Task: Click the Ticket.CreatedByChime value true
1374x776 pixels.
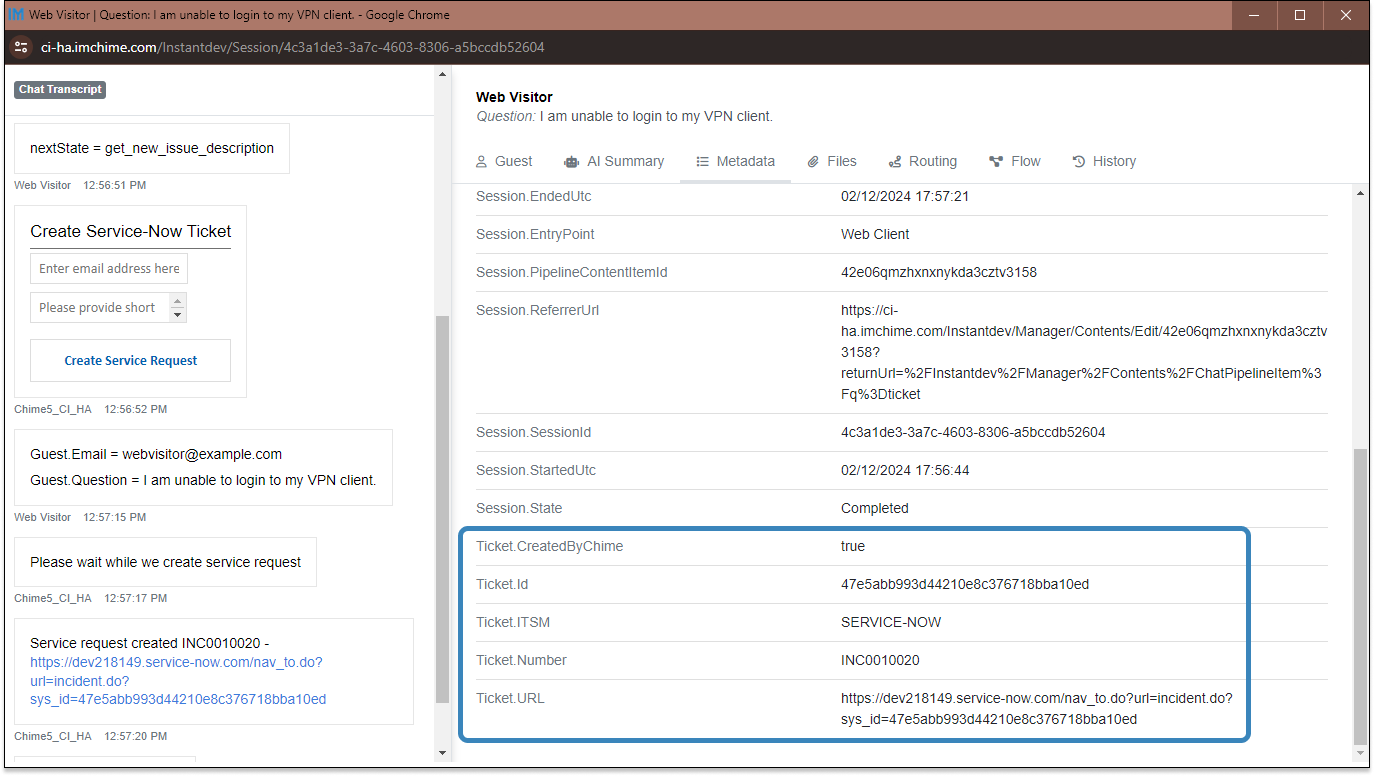Action: click(853, 546)
